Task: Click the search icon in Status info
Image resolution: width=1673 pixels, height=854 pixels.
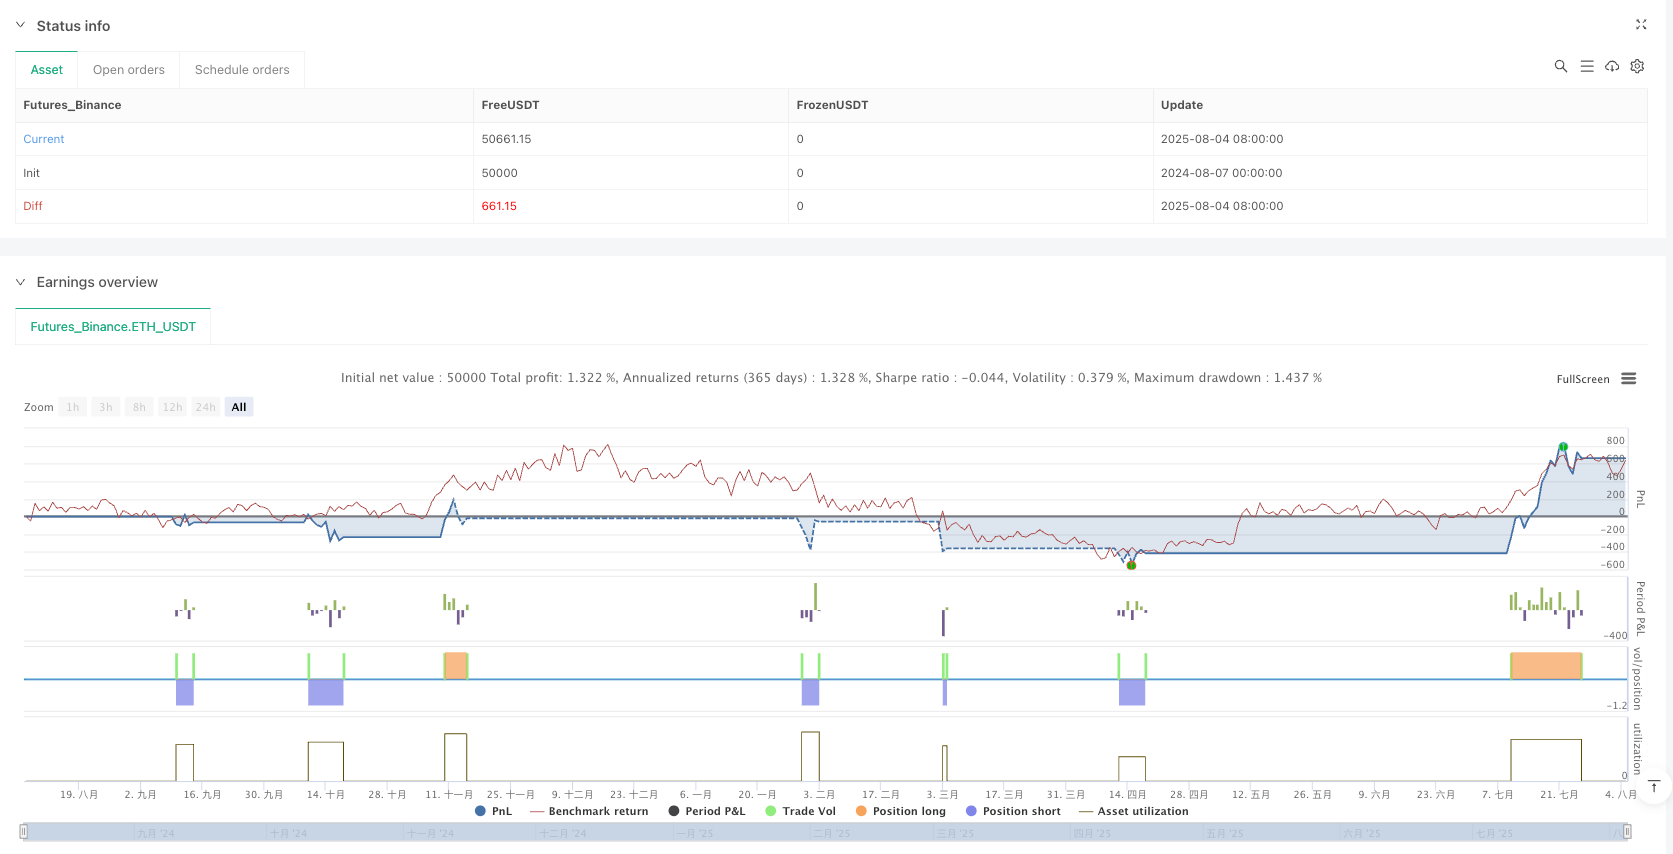Action: pos(1560,66)
